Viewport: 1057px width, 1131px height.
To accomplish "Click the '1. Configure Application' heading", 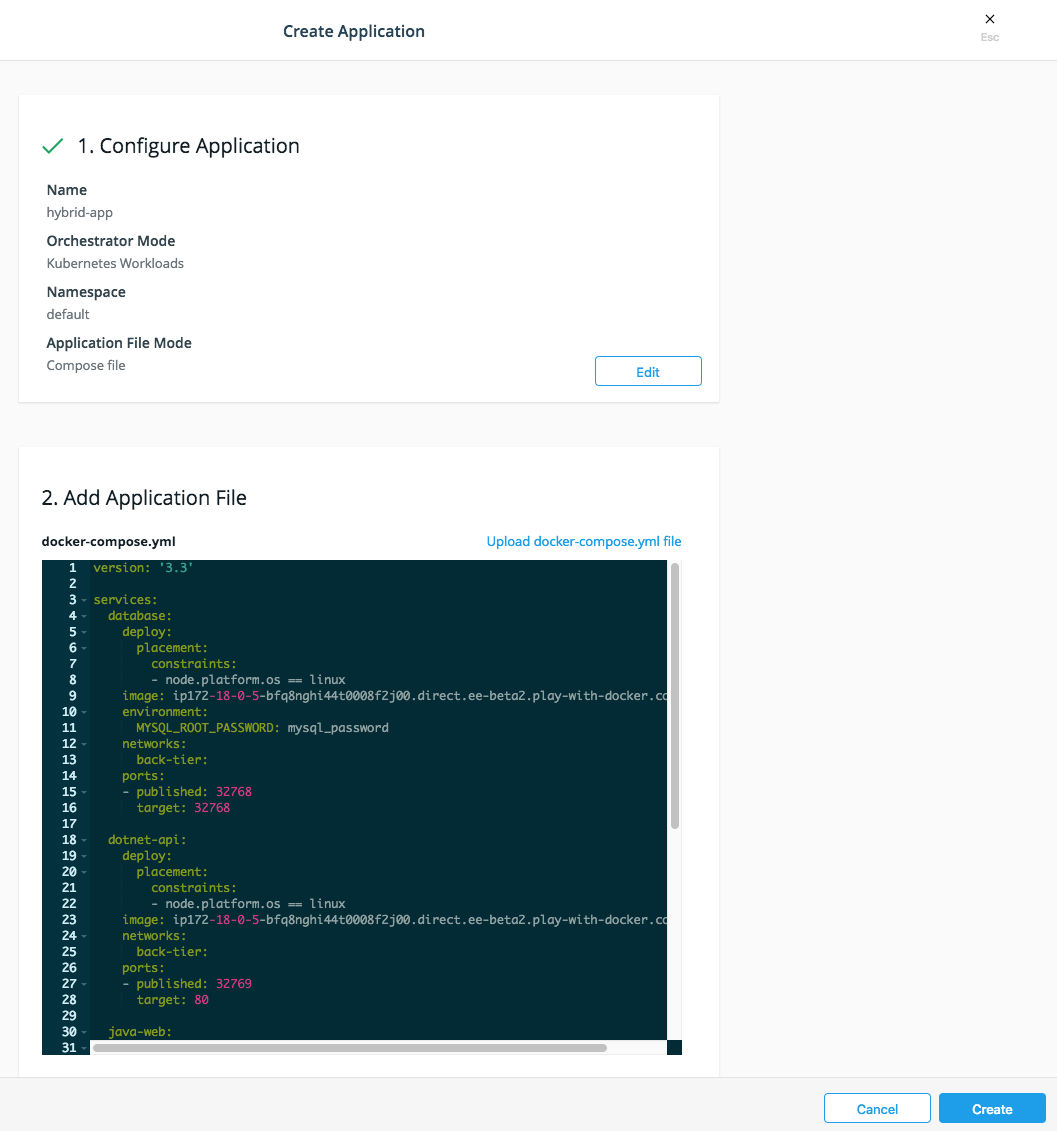I will click(x=188, y=146).
